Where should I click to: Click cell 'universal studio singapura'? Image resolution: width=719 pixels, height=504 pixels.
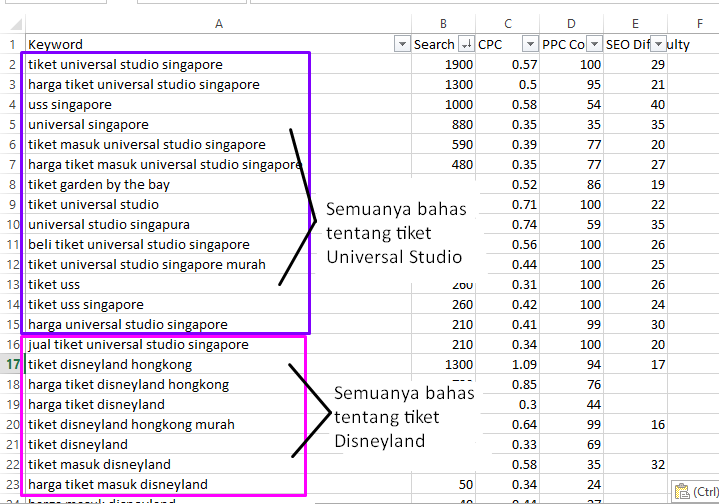[218, 225]
